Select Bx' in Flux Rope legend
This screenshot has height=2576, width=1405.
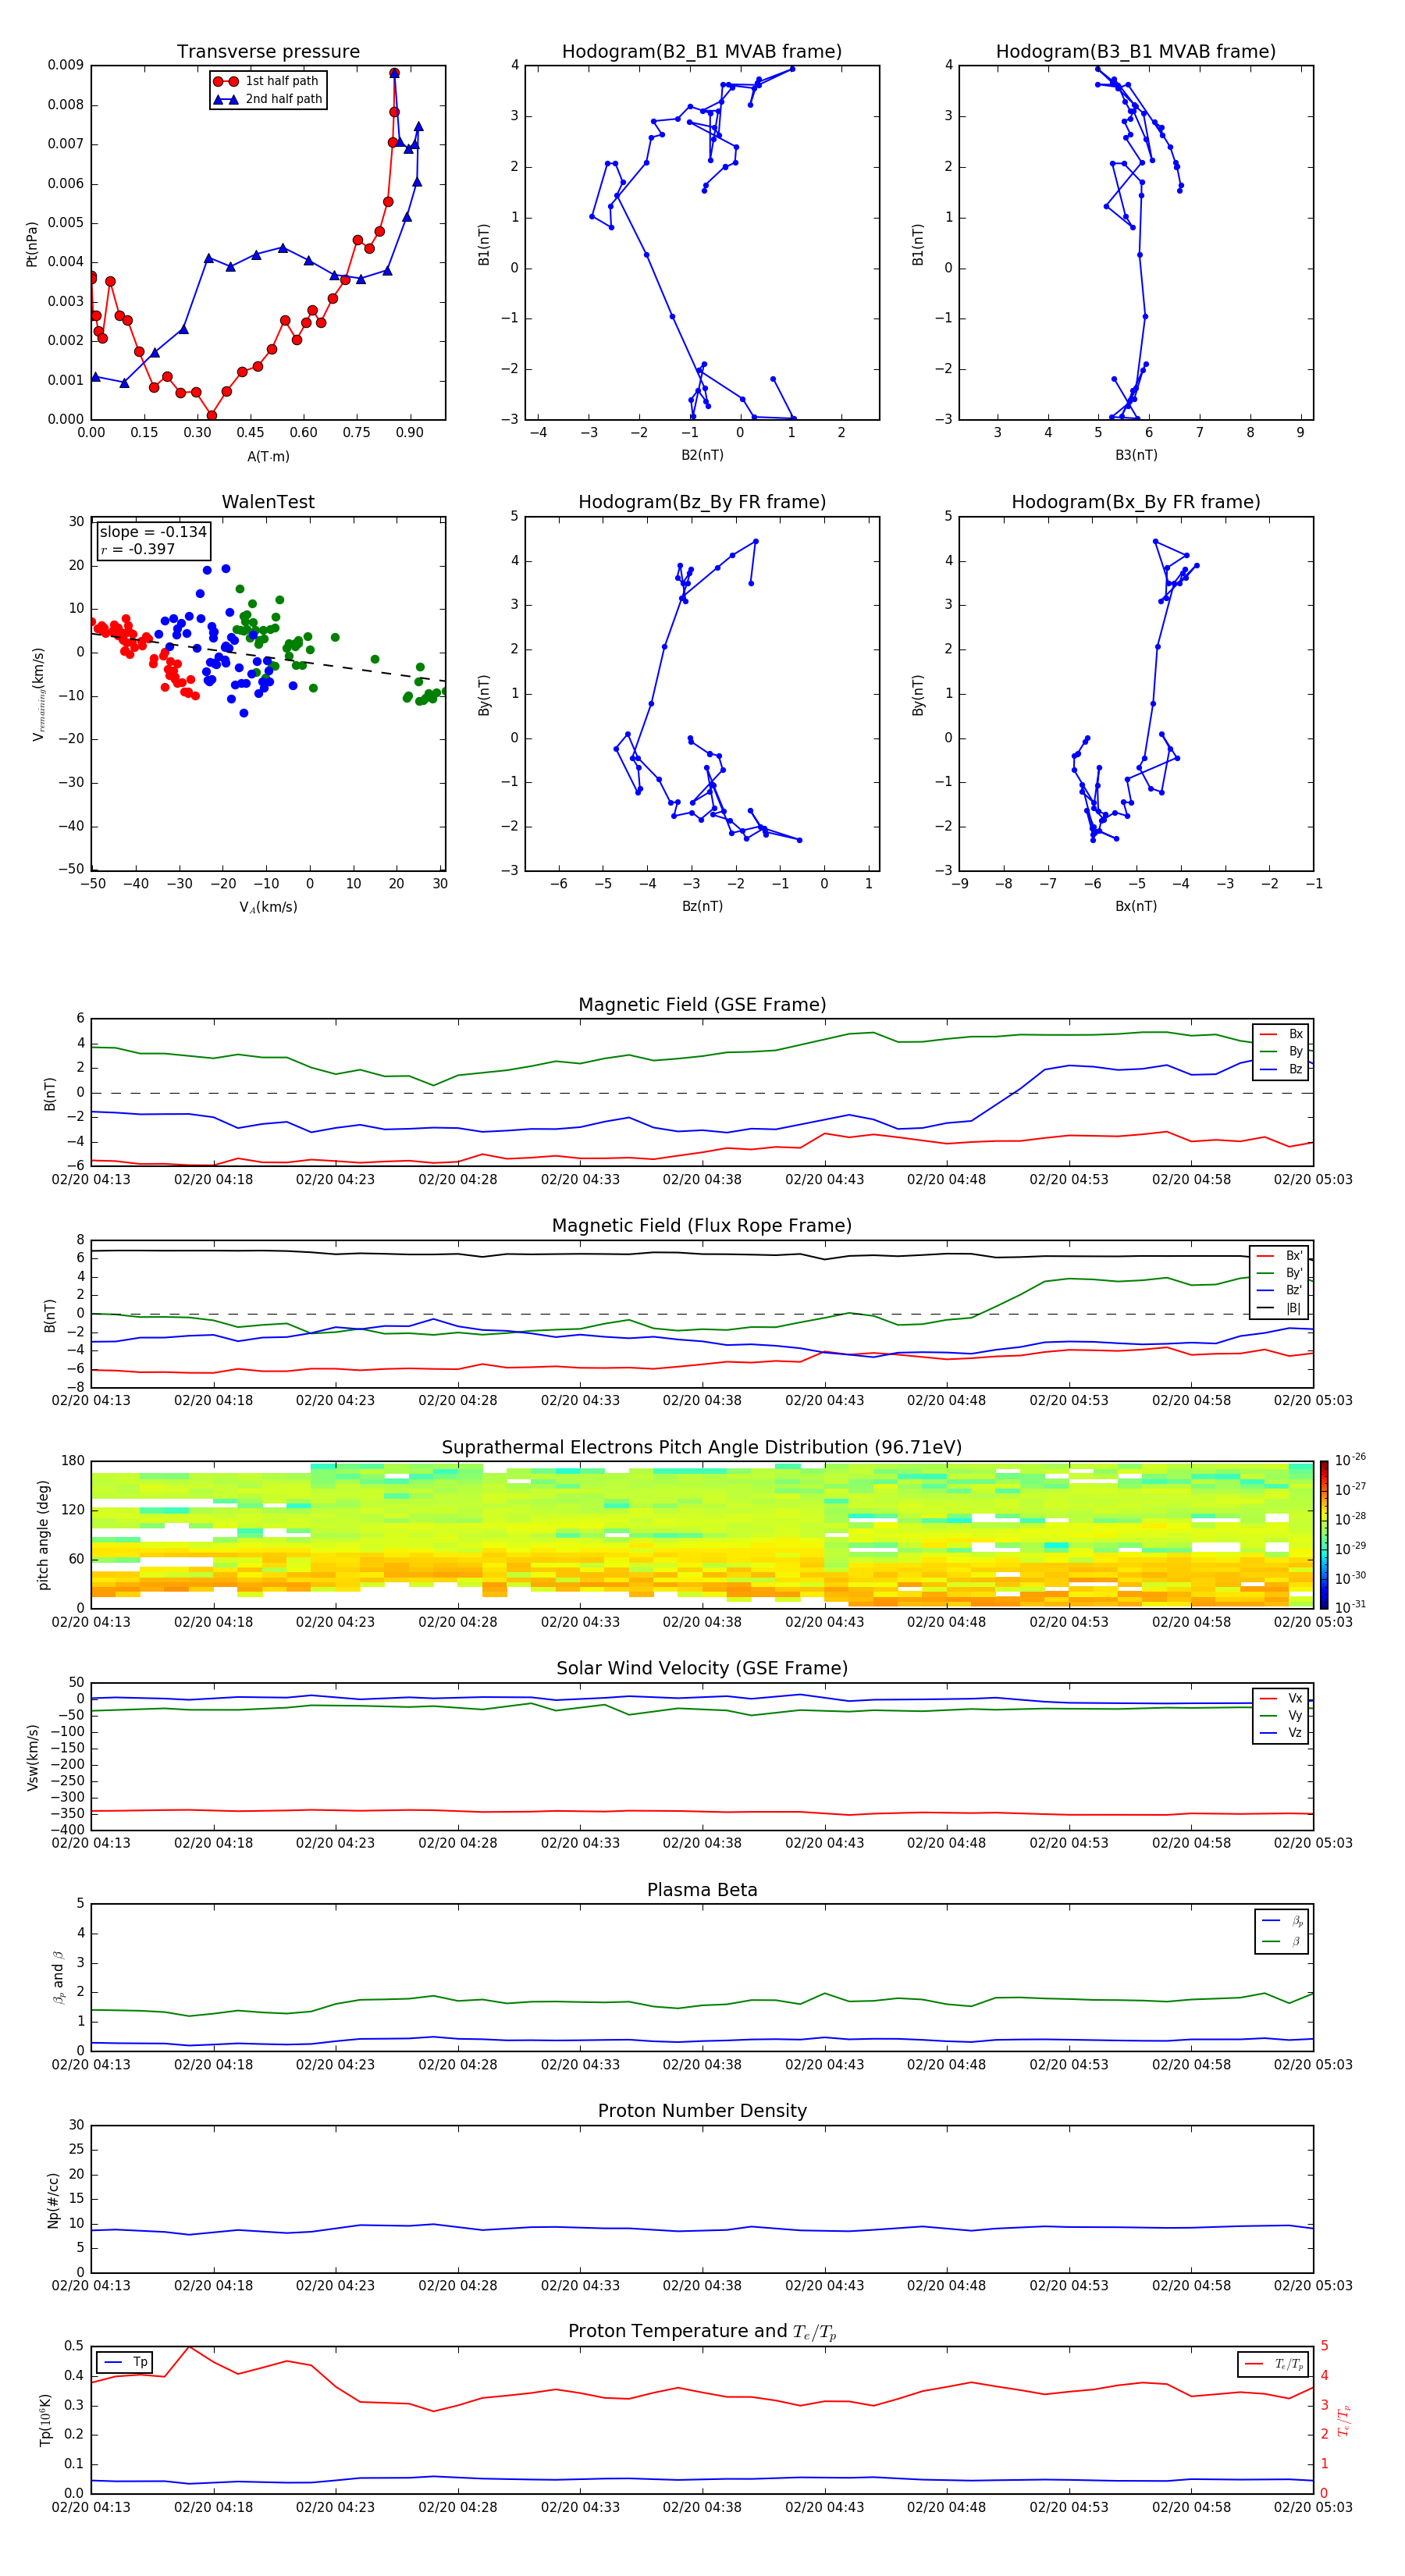pyautogui.click(x=1280, y=1256)
